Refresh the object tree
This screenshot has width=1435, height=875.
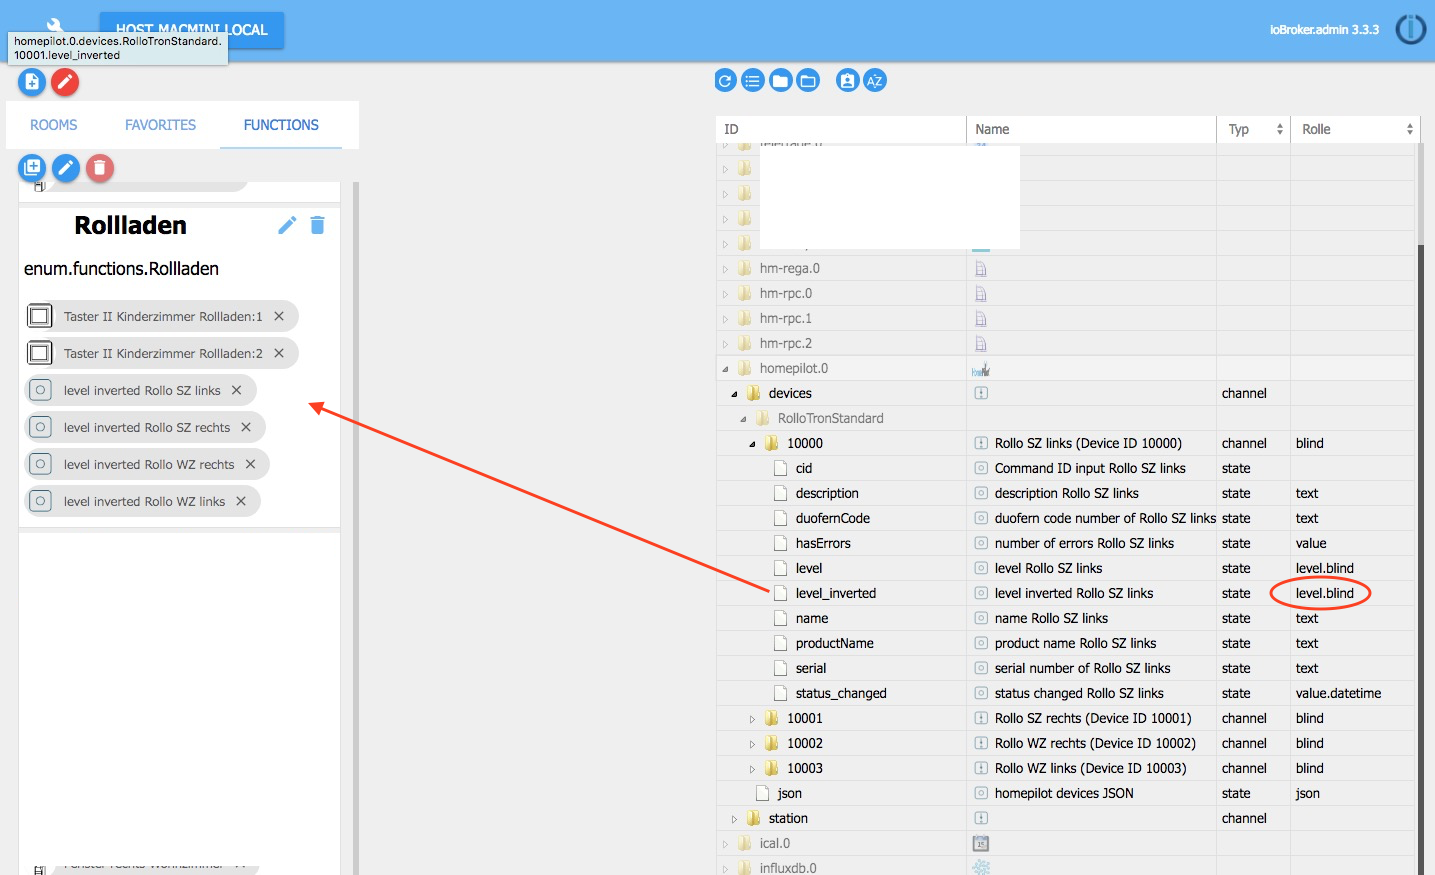(726, 81)
